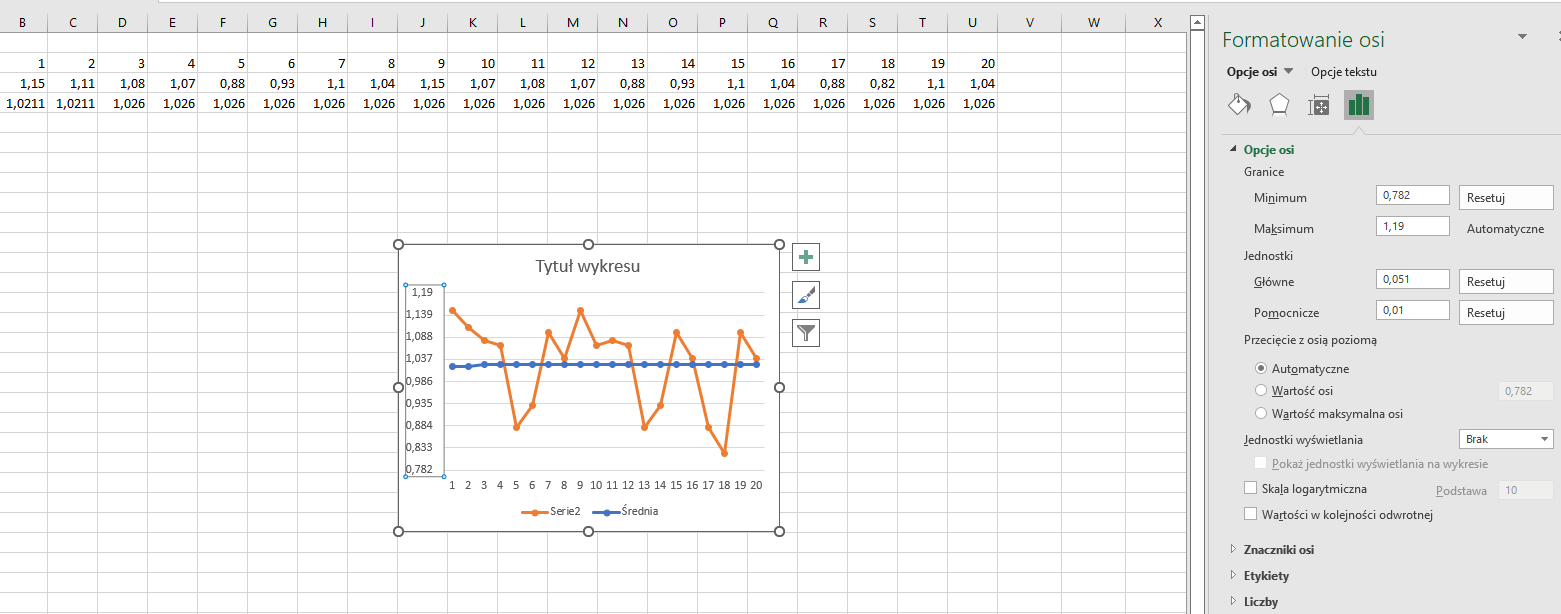Viewport: 1561px width, 614px height.
Task: Check Wartości w kolejności odwrotnej
Action: (1250, 514)
